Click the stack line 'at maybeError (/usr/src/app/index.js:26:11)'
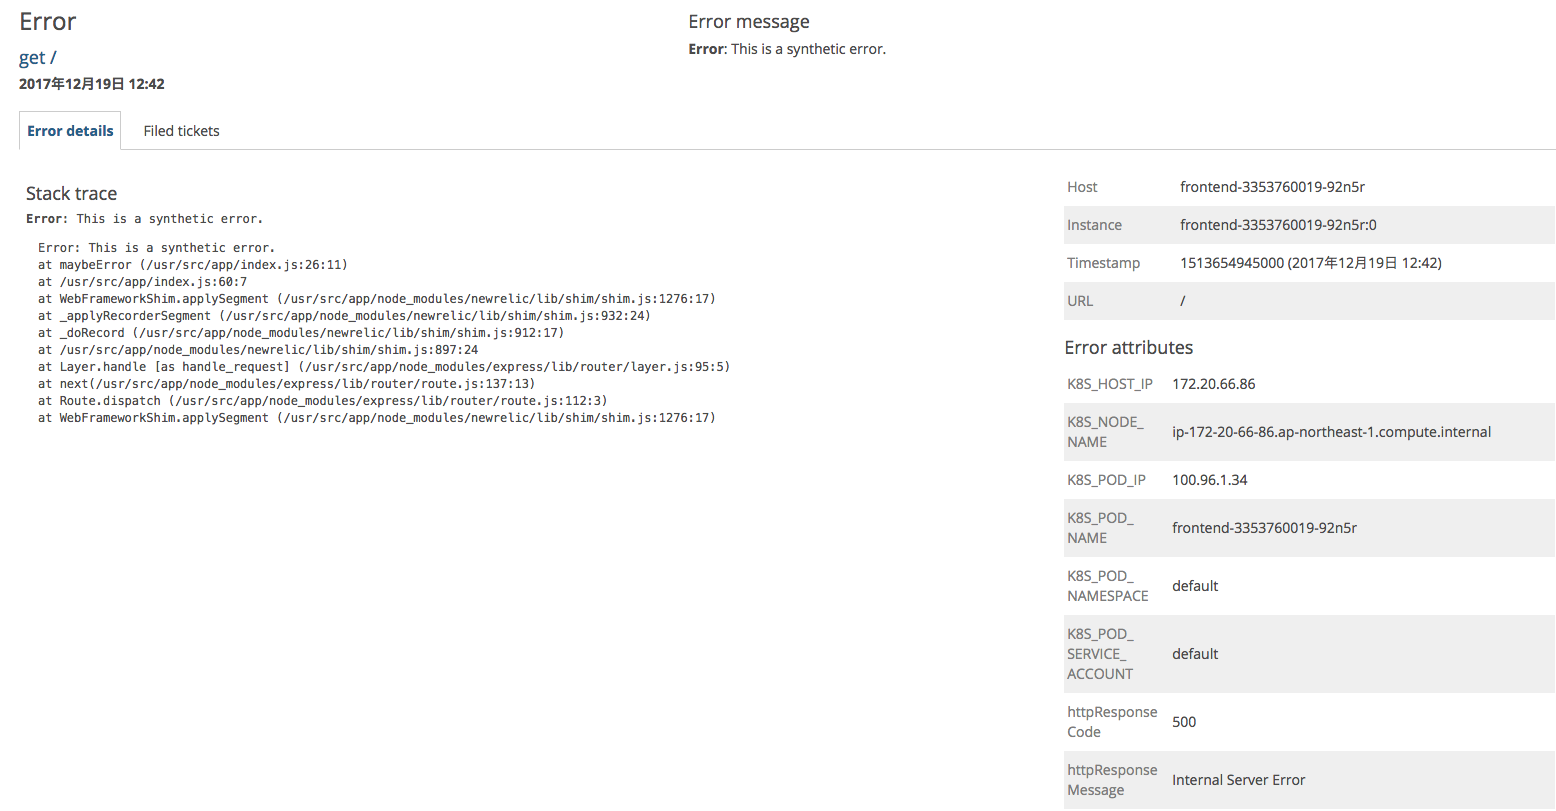Image resolution: width=1556 pixels, height=811 pixels. click(x=193, y=265)
